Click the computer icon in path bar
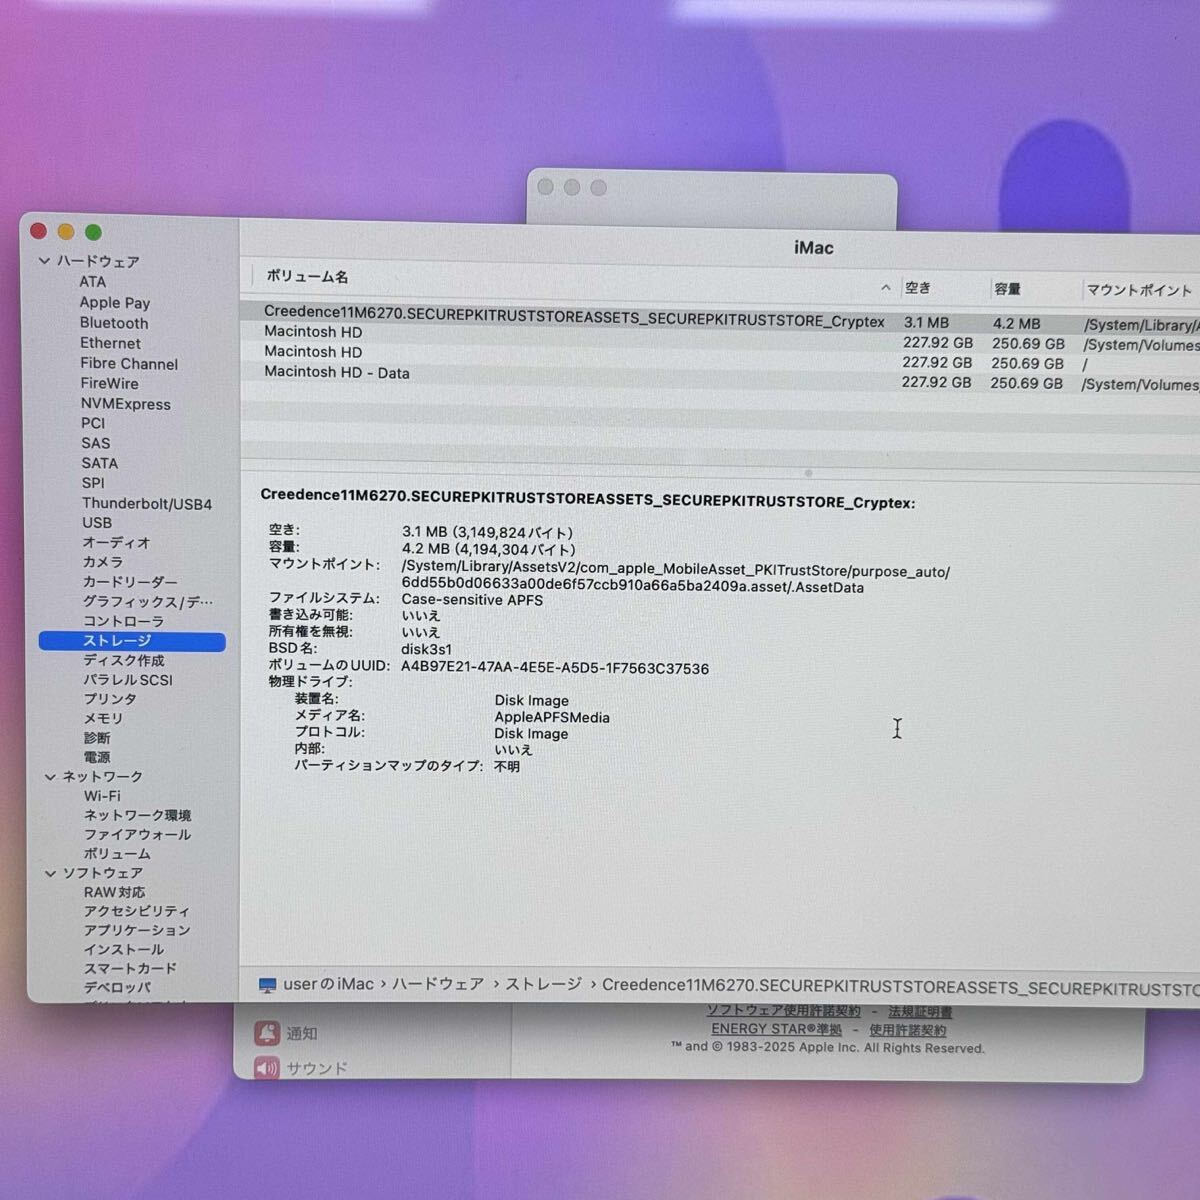This screenshot has height=1200, width=1200. [267, 985]
